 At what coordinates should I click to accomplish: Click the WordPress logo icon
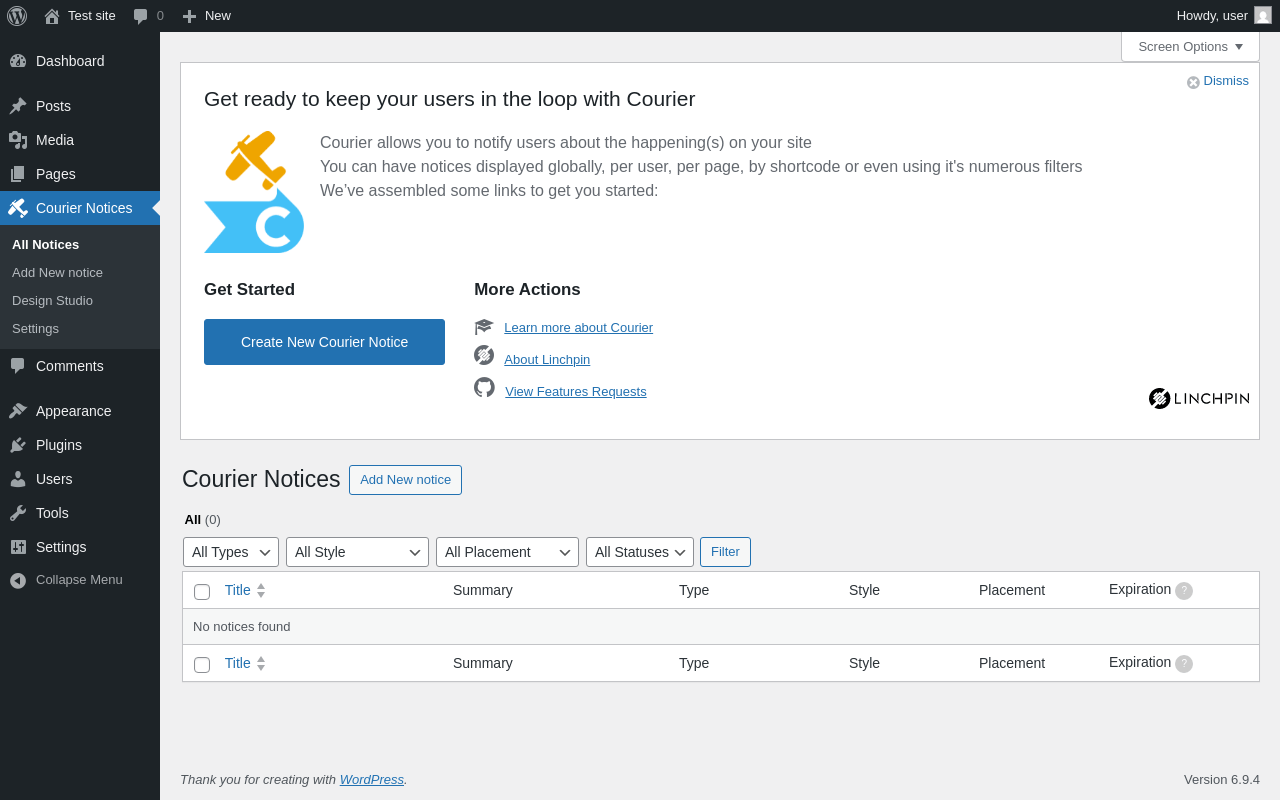click(x=17, y=16)
